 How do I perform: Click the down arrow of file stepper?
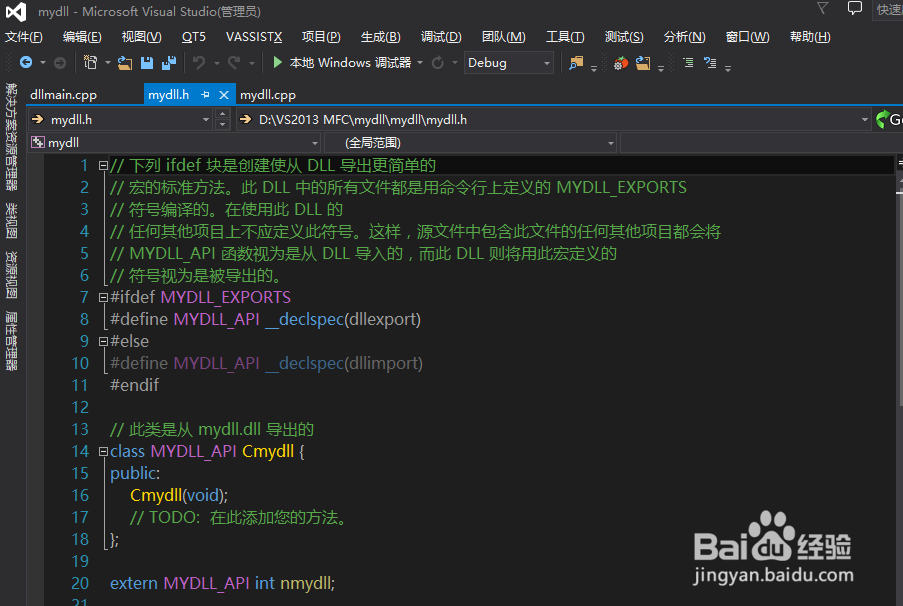tap(222, 124)
